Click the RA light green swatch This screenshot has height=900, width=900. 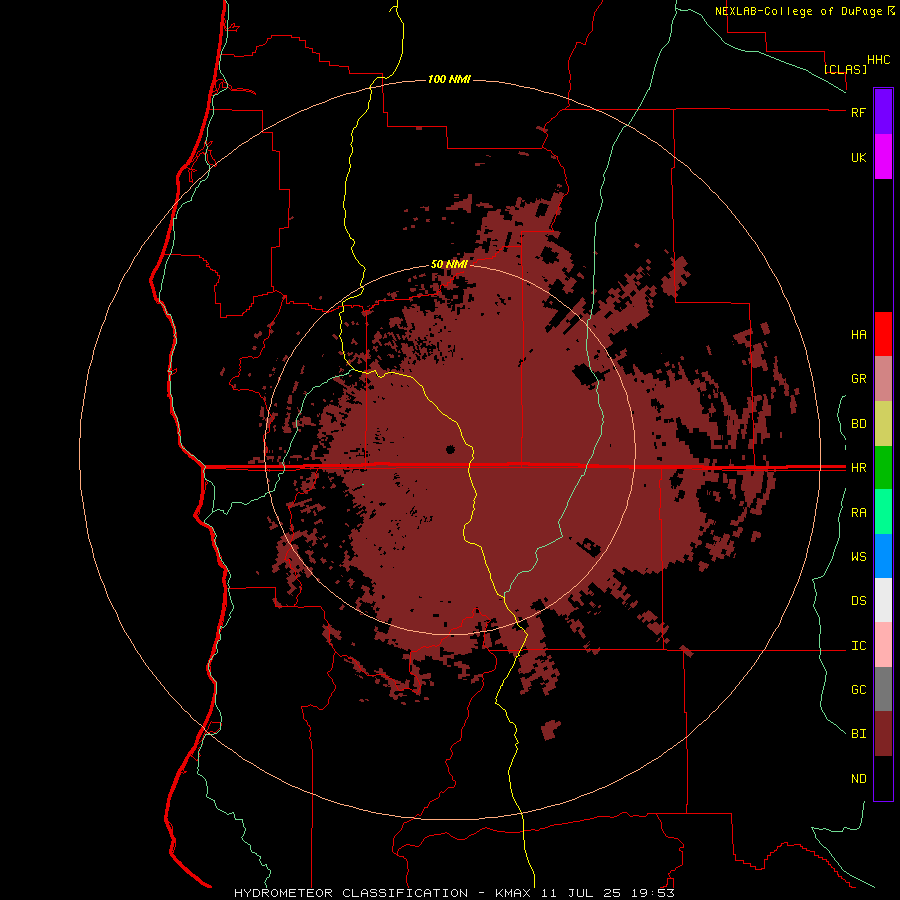(x=883, y=512)
